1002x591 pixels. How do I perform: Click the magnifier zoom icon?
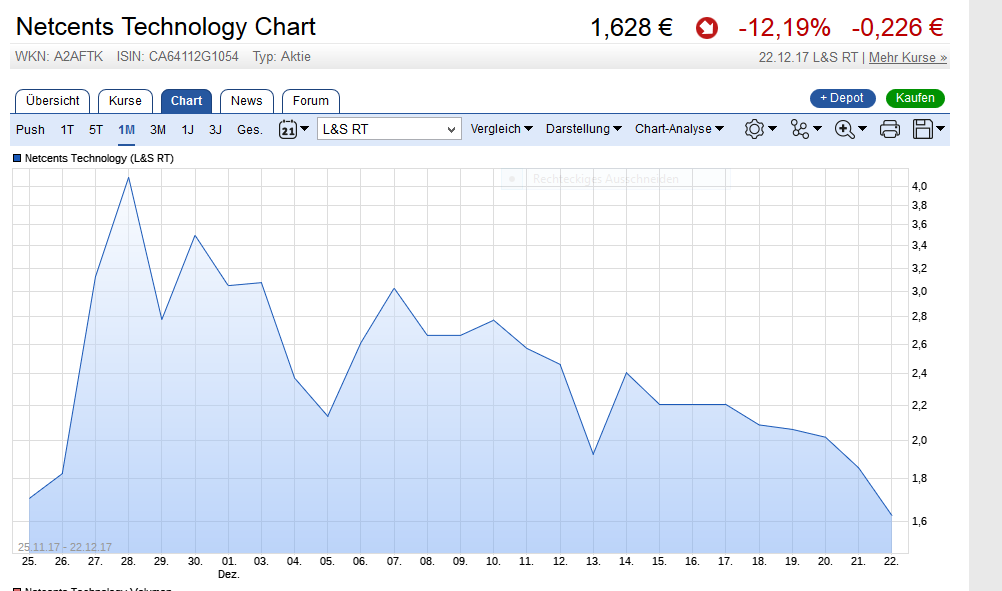click(x=845, y=129)
